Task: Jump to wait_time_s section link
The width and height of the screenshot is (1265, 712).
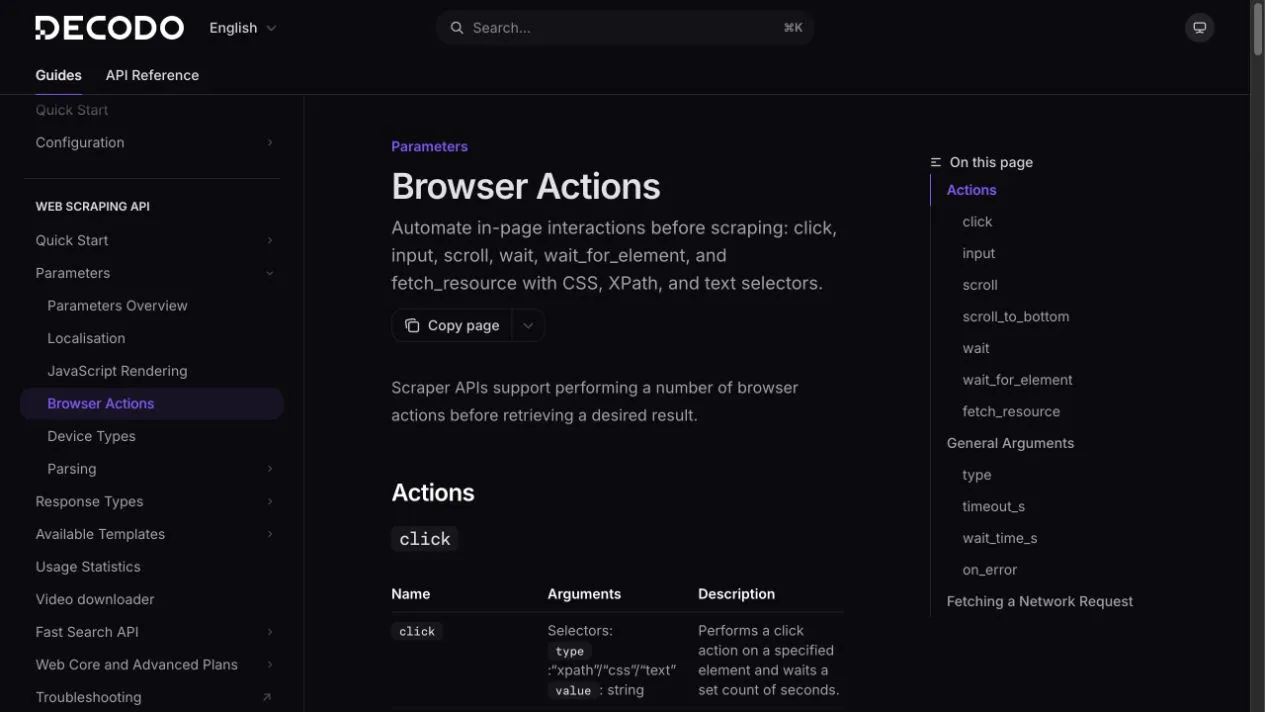Action: (x=999, y=538)
